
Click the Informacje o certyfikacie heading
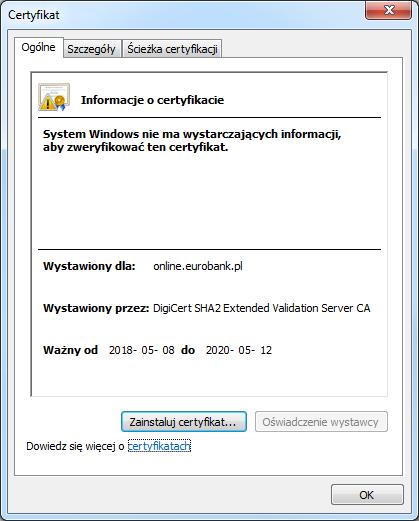coord(152,100)
